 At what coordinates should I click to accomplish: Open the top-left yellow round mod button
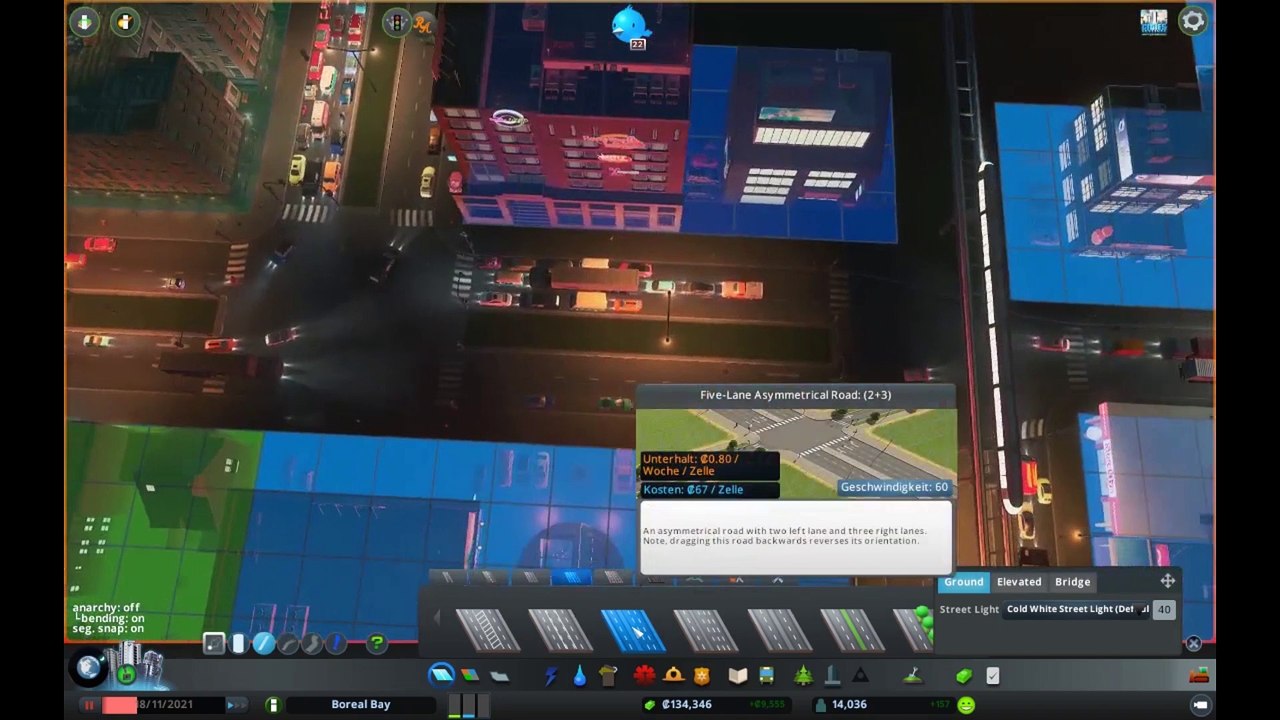[x=125, y=21]
